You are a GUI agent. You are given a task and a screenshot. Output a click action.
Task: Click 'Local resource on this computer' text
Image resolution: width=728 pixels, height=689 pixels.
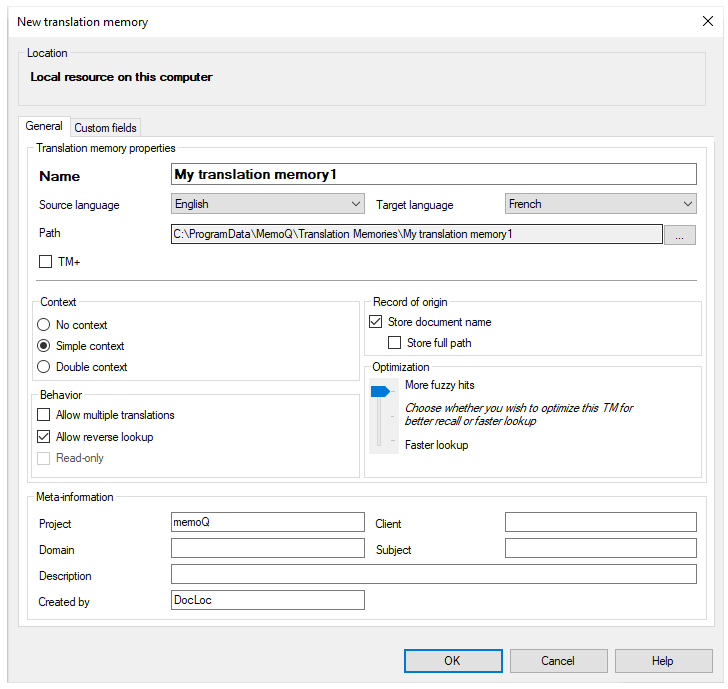(121, 77)
